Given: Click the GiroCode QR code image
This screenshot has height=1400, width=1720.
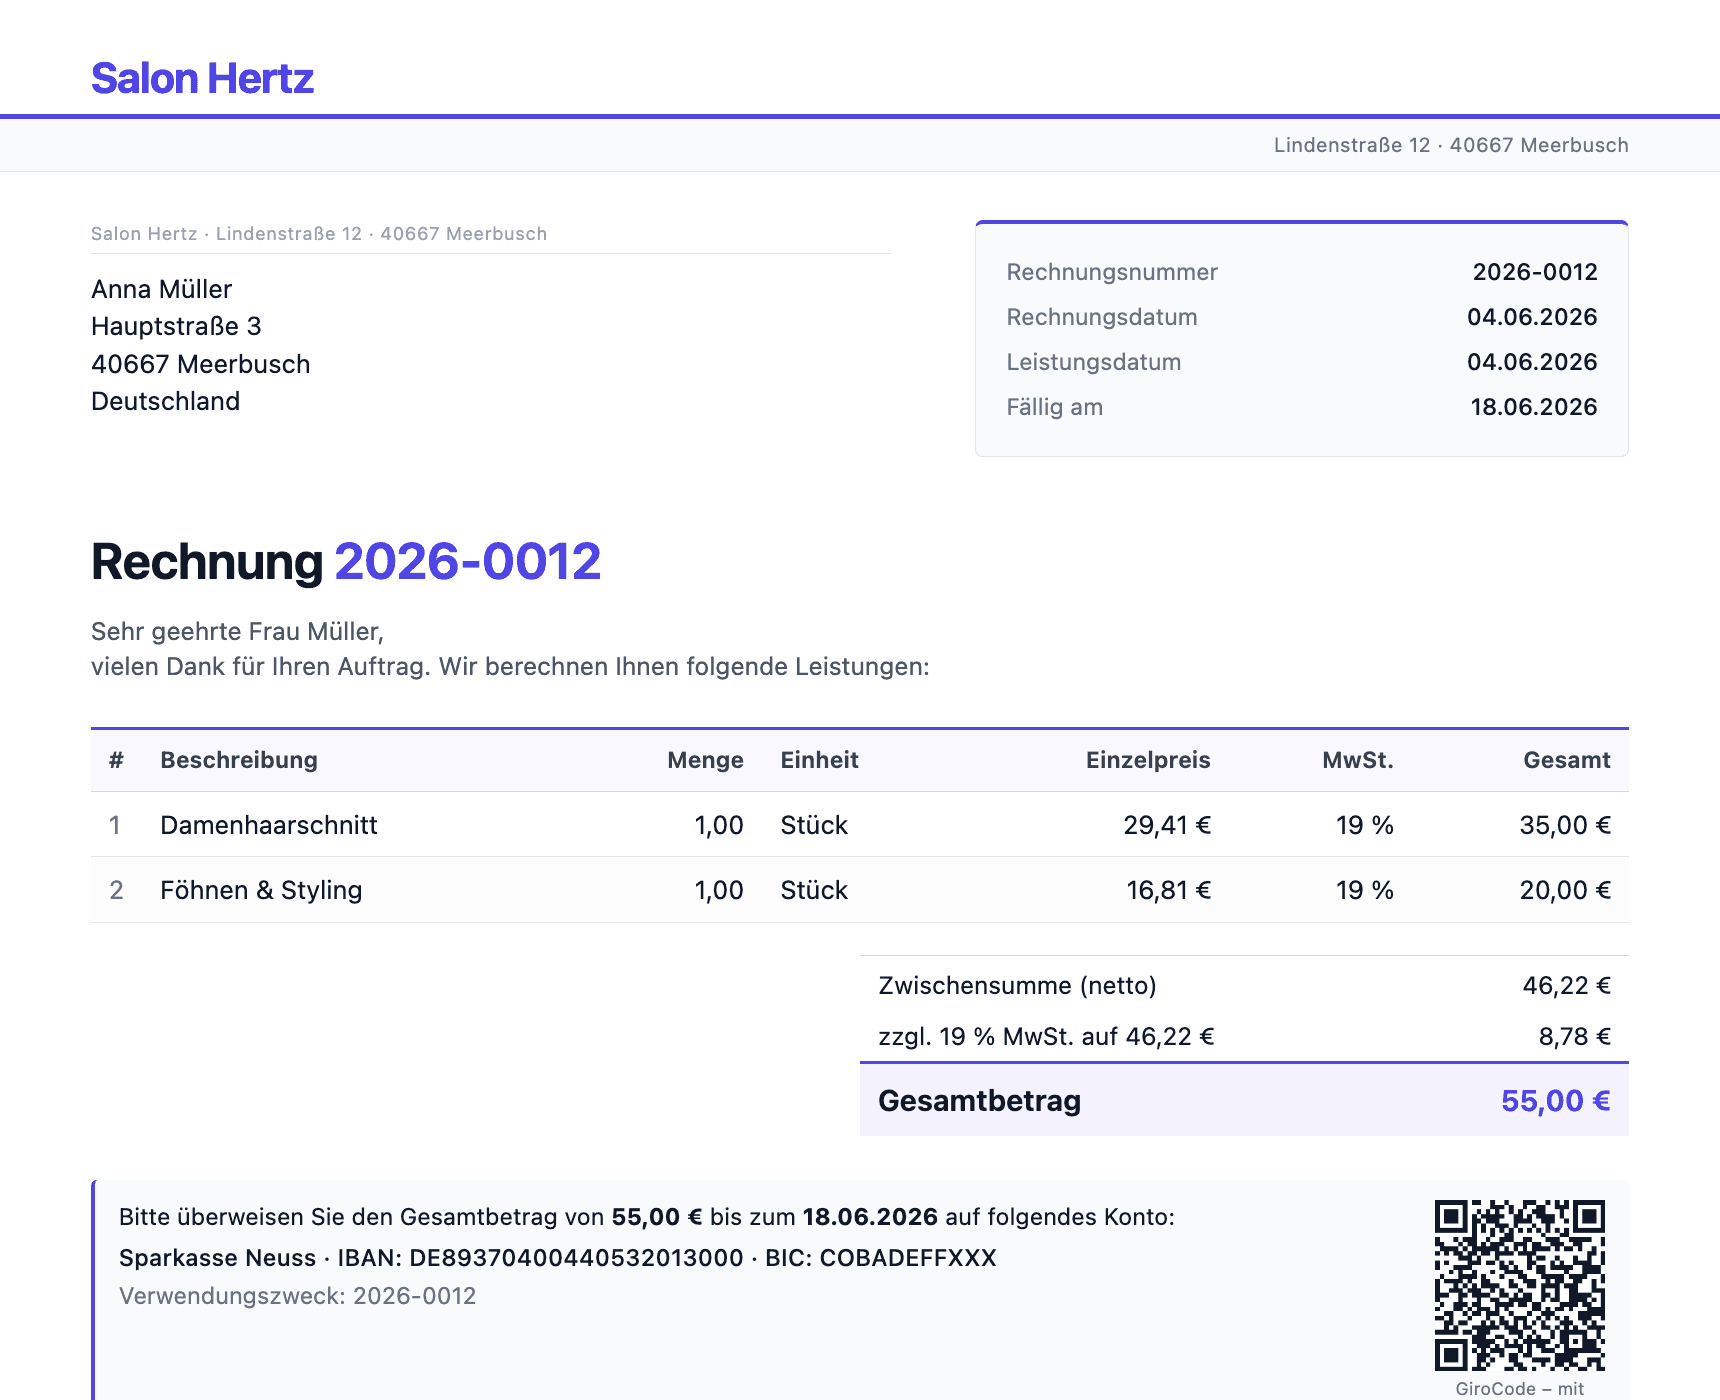Looking at the screenshot, I should (x=1520, y=1285).
